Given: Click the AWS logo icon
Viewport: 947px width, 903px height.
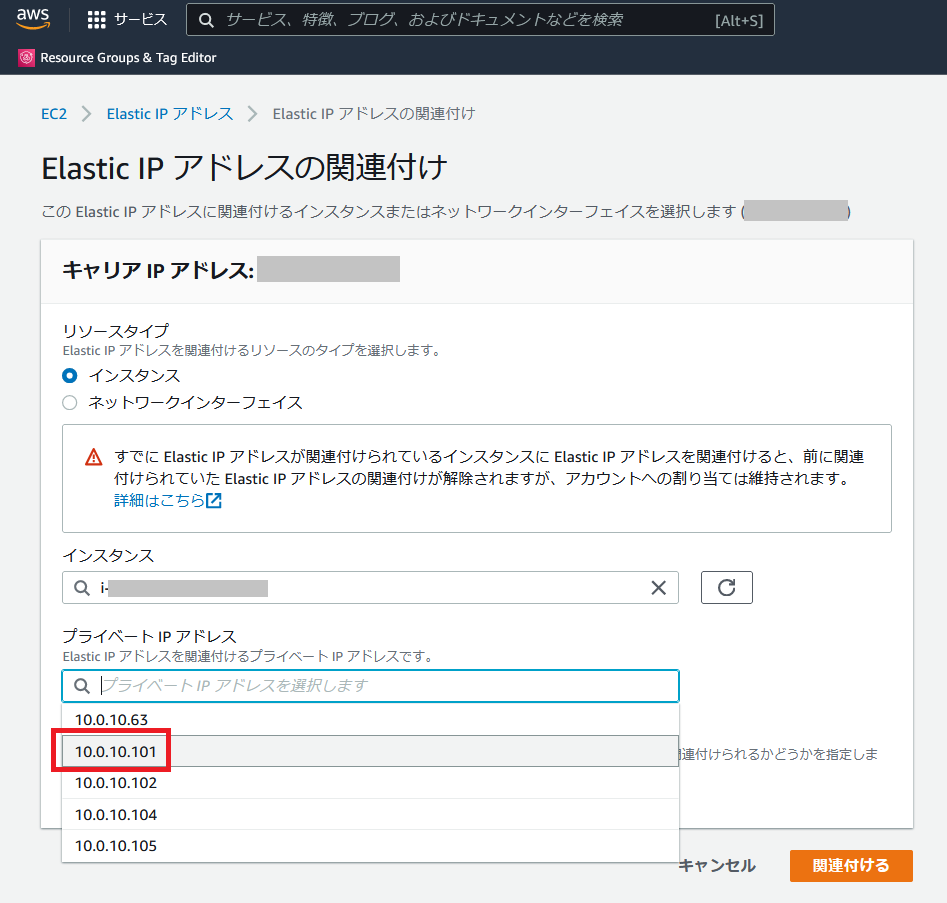Looking at the screenshot, I should (x=32, y=17).
